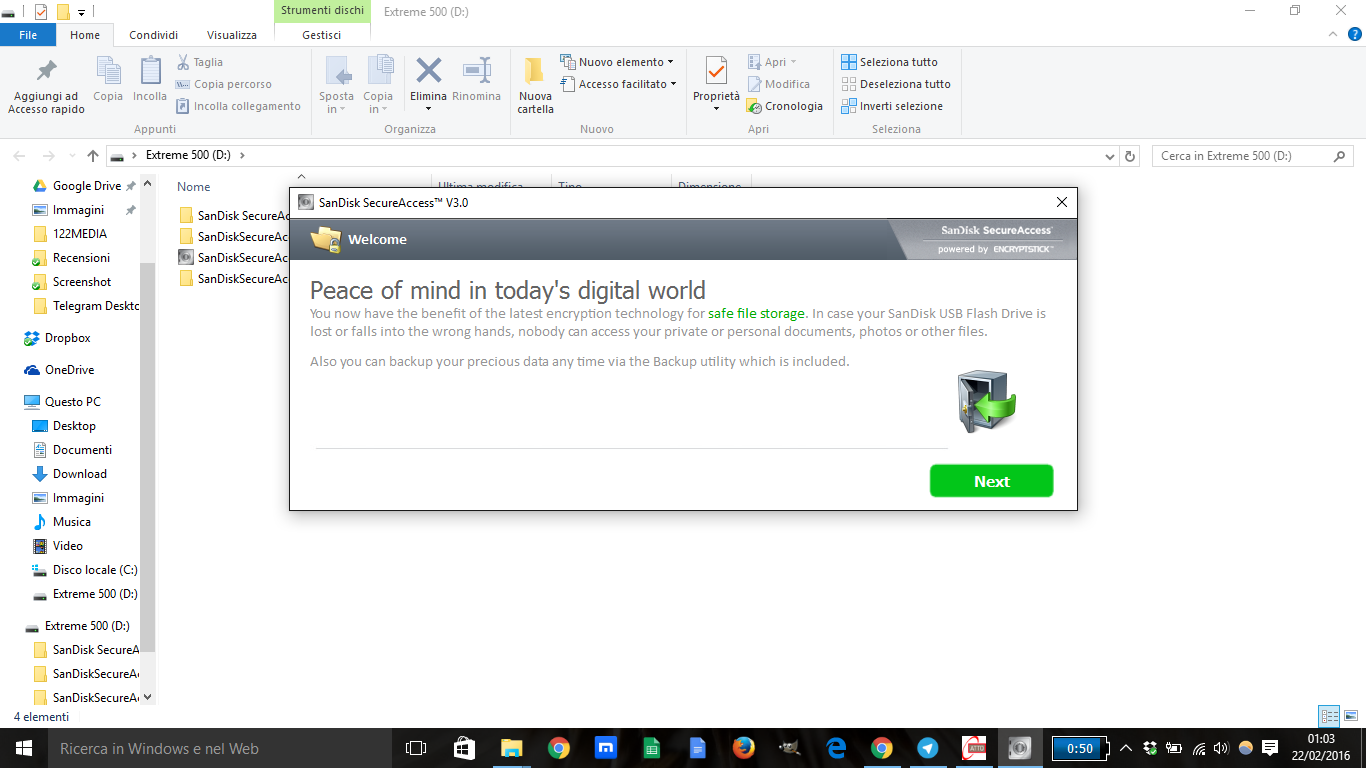1366x768 pixels.
Task: Click Deseleziona tutto
Action: coord(896,84)
